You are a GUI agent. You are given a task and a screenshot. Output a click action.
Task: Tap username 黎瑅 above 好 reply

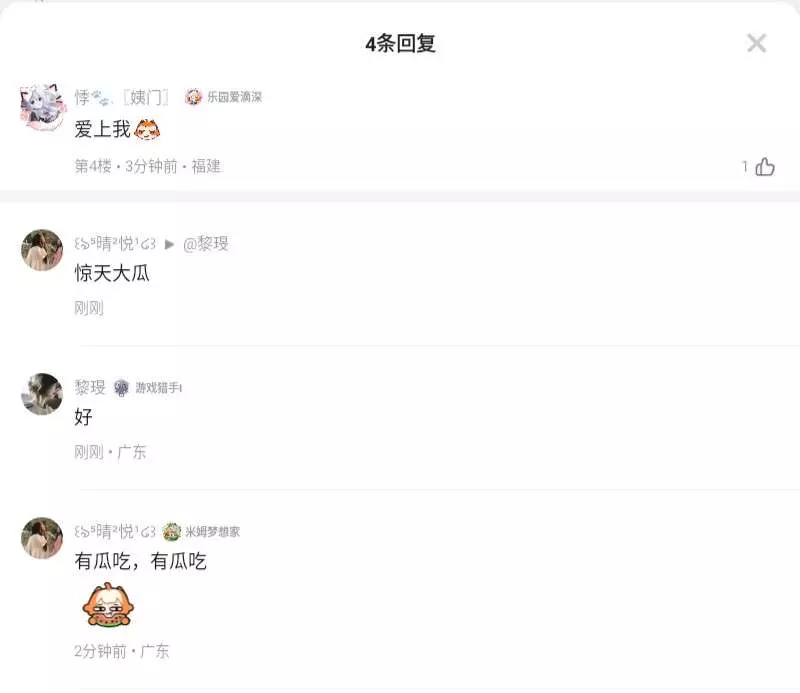90,387
